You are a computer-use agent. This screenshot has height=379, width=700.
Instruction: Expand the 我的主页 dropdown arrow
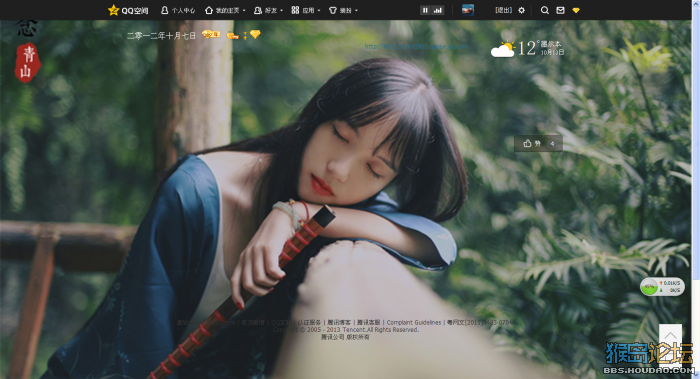[x=244, y=11]
